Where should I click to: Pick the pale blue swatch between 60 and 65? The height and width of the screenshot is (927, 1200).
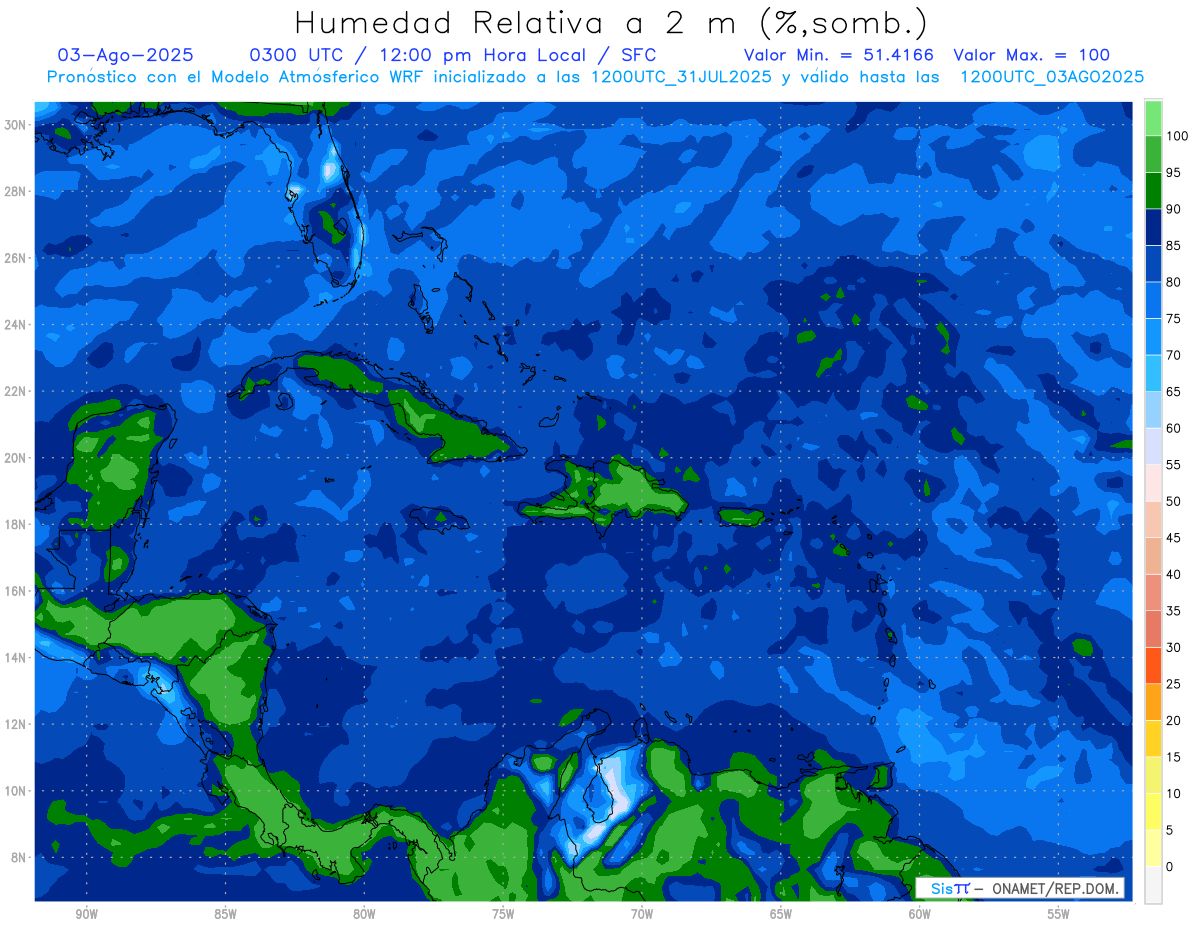tap(1153, 410)
